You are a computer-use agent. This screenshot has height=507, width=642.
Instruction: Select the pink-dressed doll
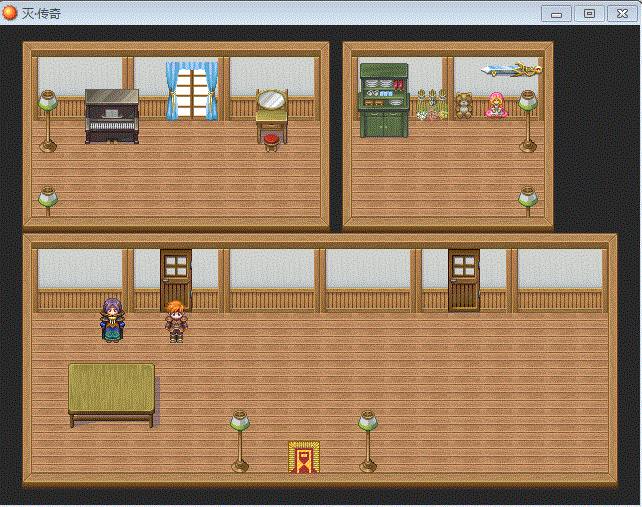click(x=496, y=105)
